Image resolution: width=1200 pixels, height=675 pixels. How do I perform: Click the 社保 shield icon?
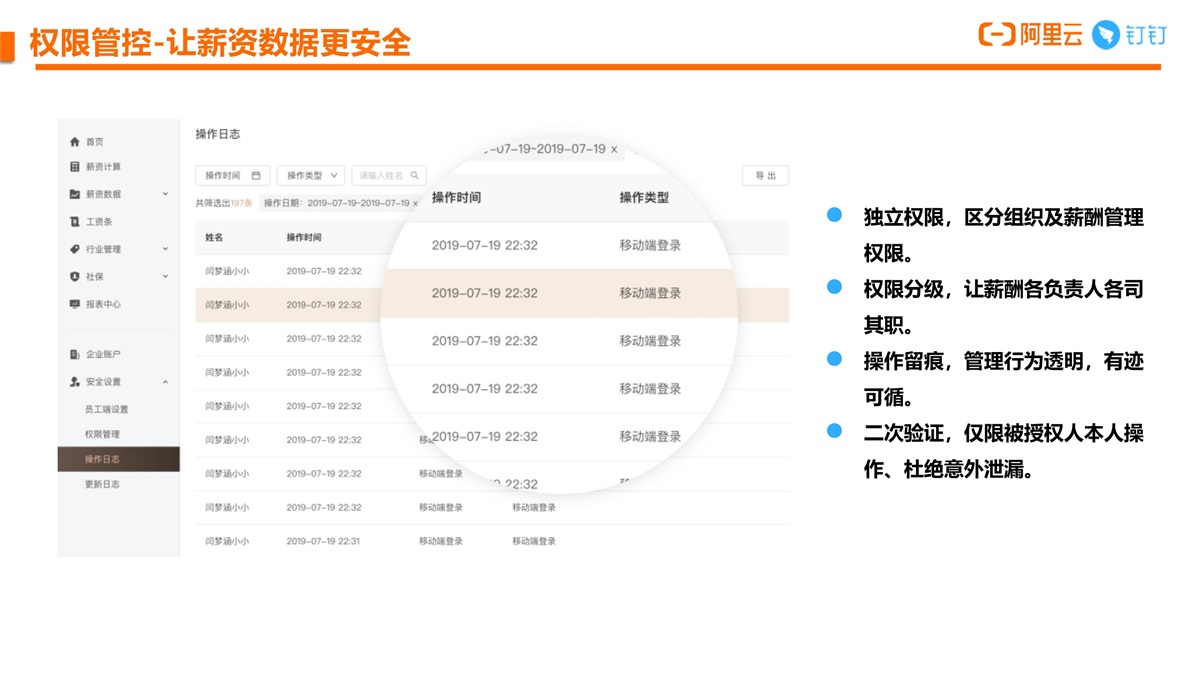[x=74, y=276]
